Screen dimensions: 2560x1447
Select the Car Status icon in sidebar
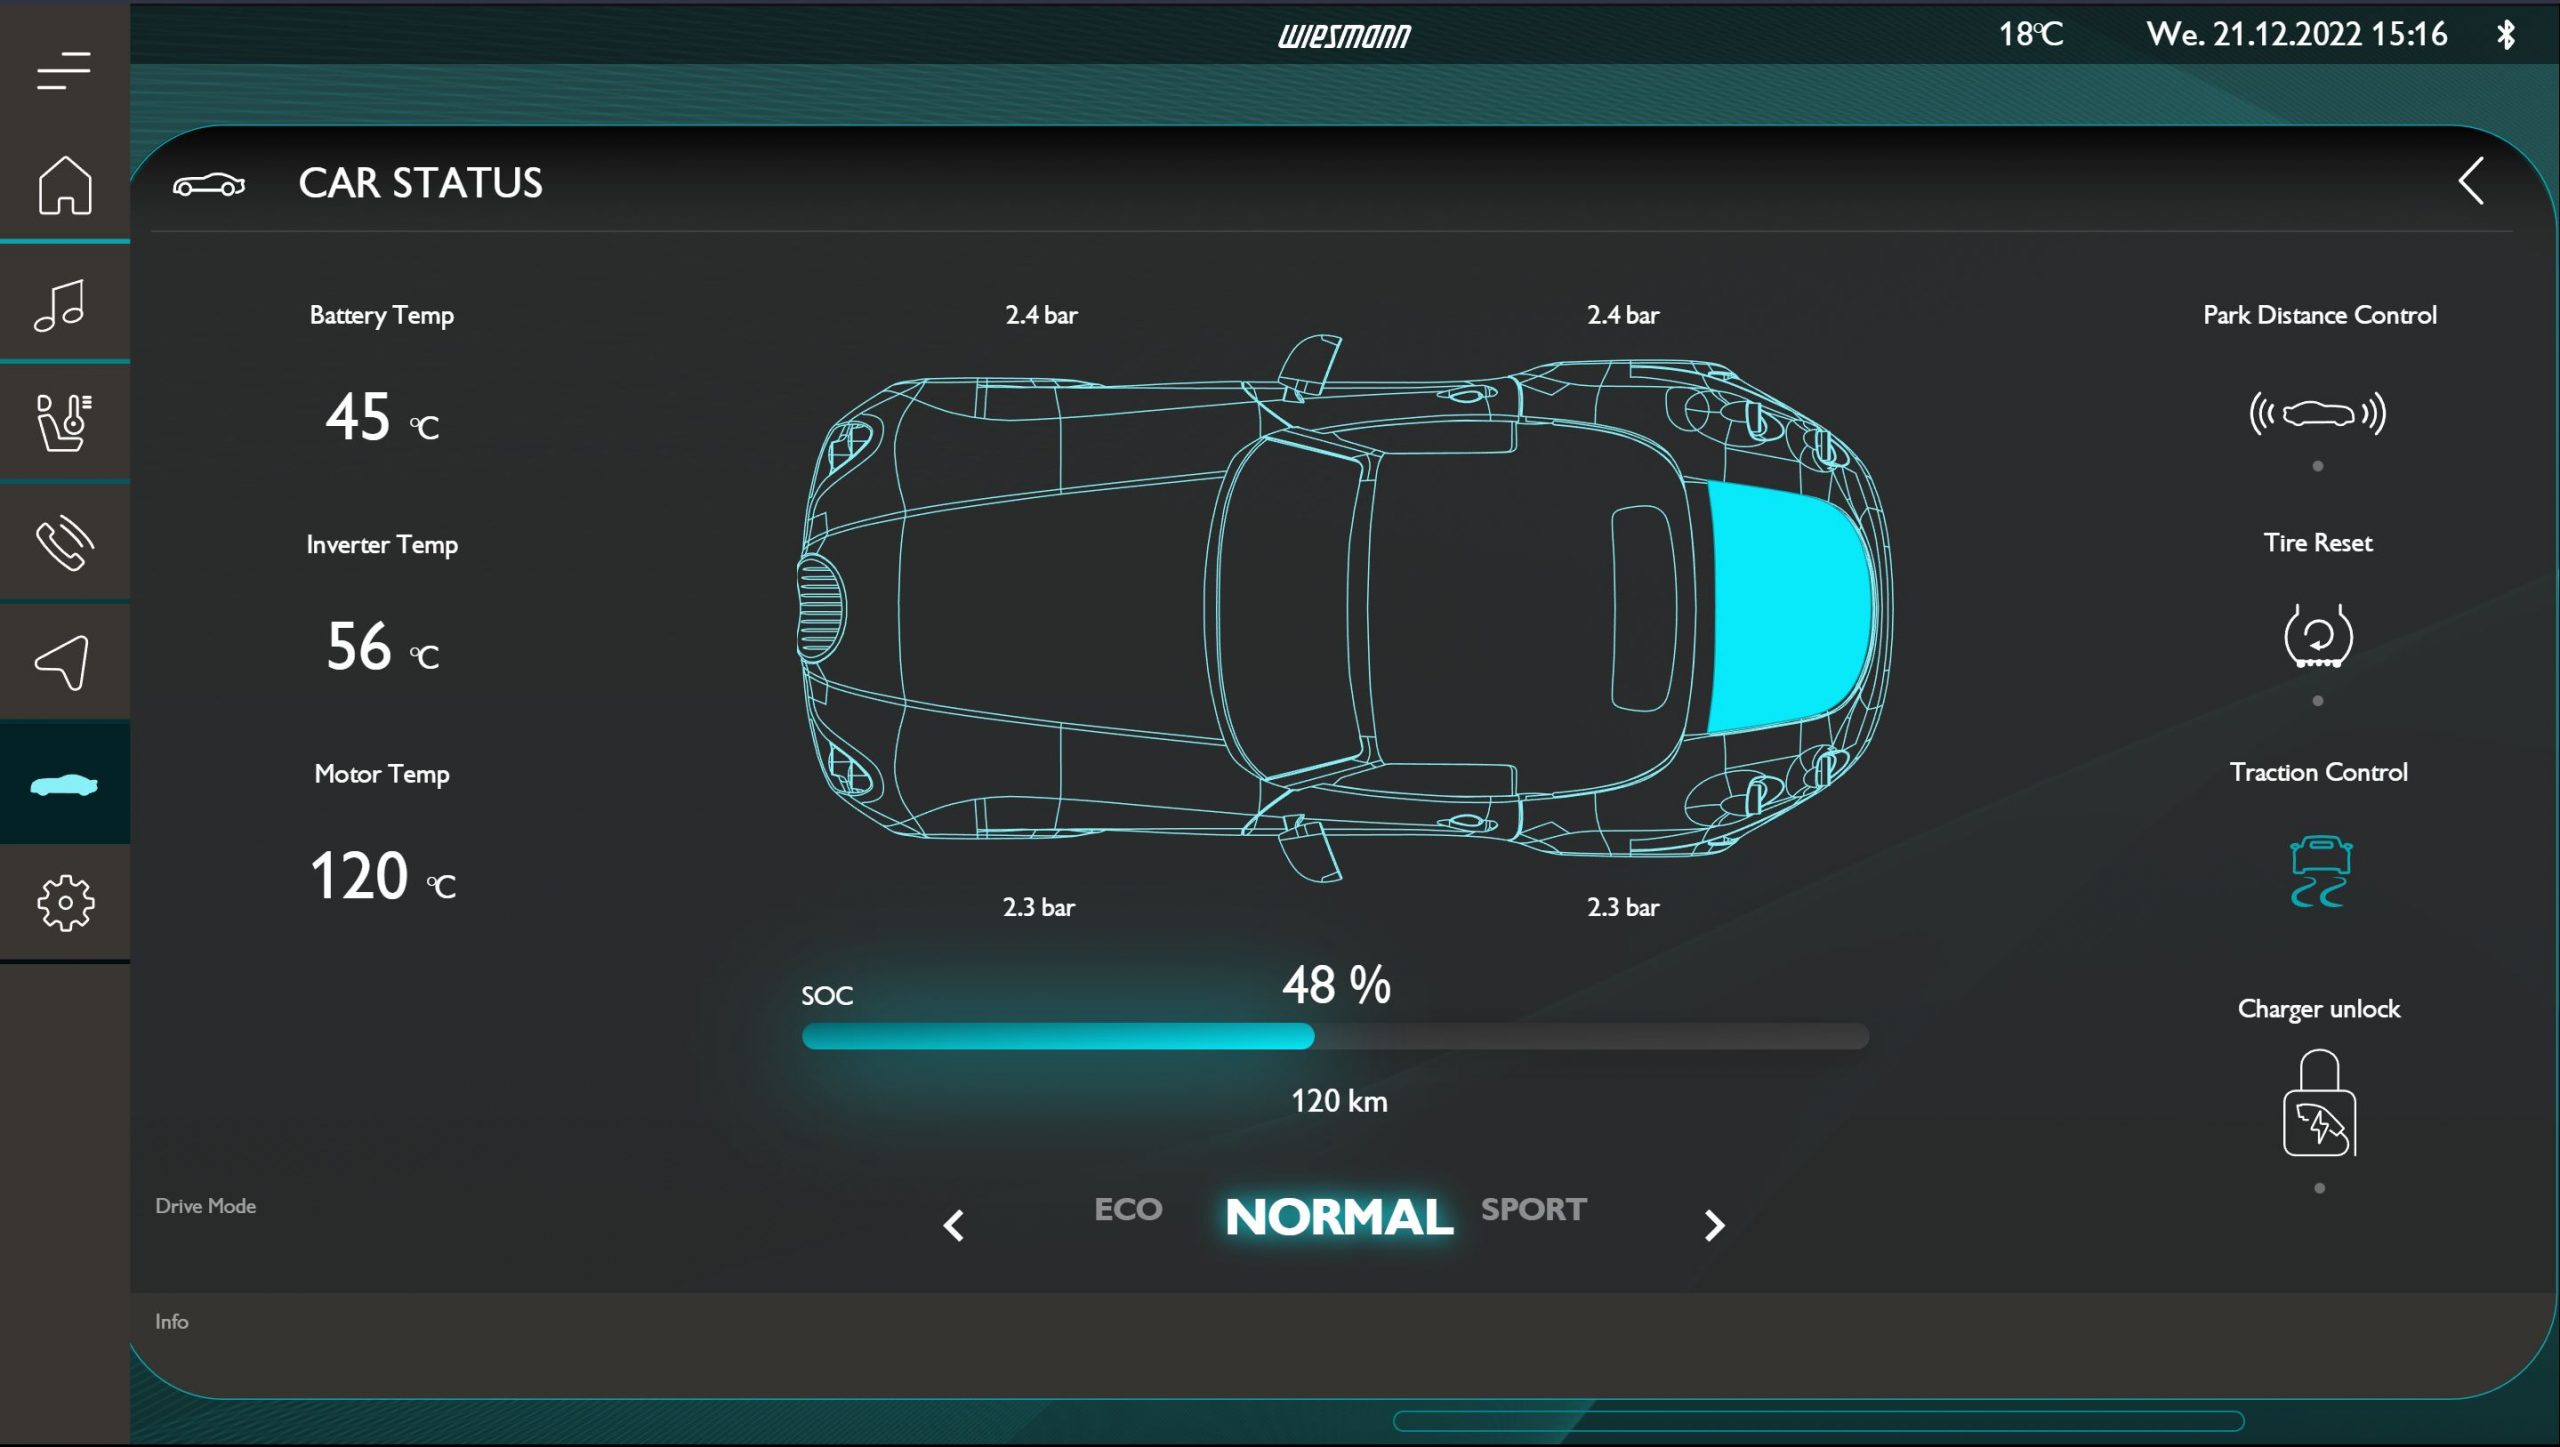(x=63, y=785)
